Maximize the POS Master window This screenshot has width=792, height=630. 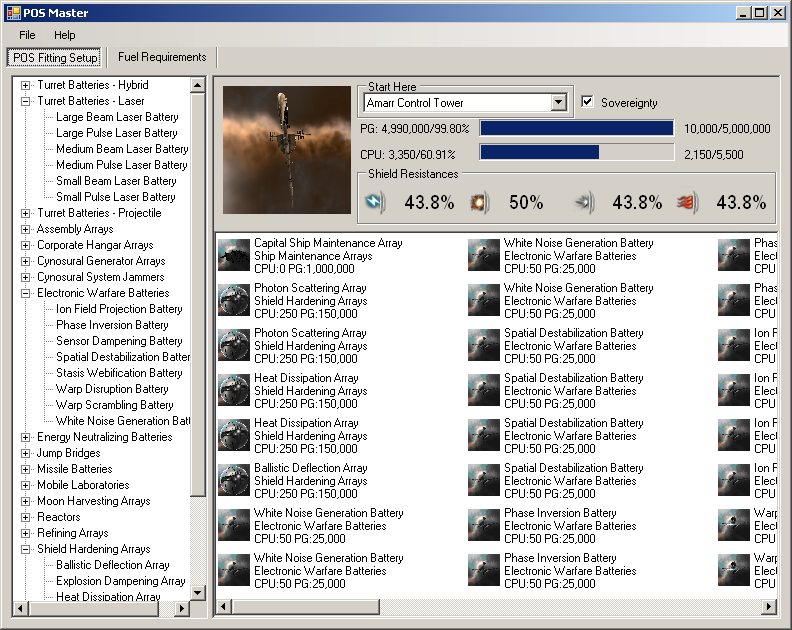coord(760,13)
